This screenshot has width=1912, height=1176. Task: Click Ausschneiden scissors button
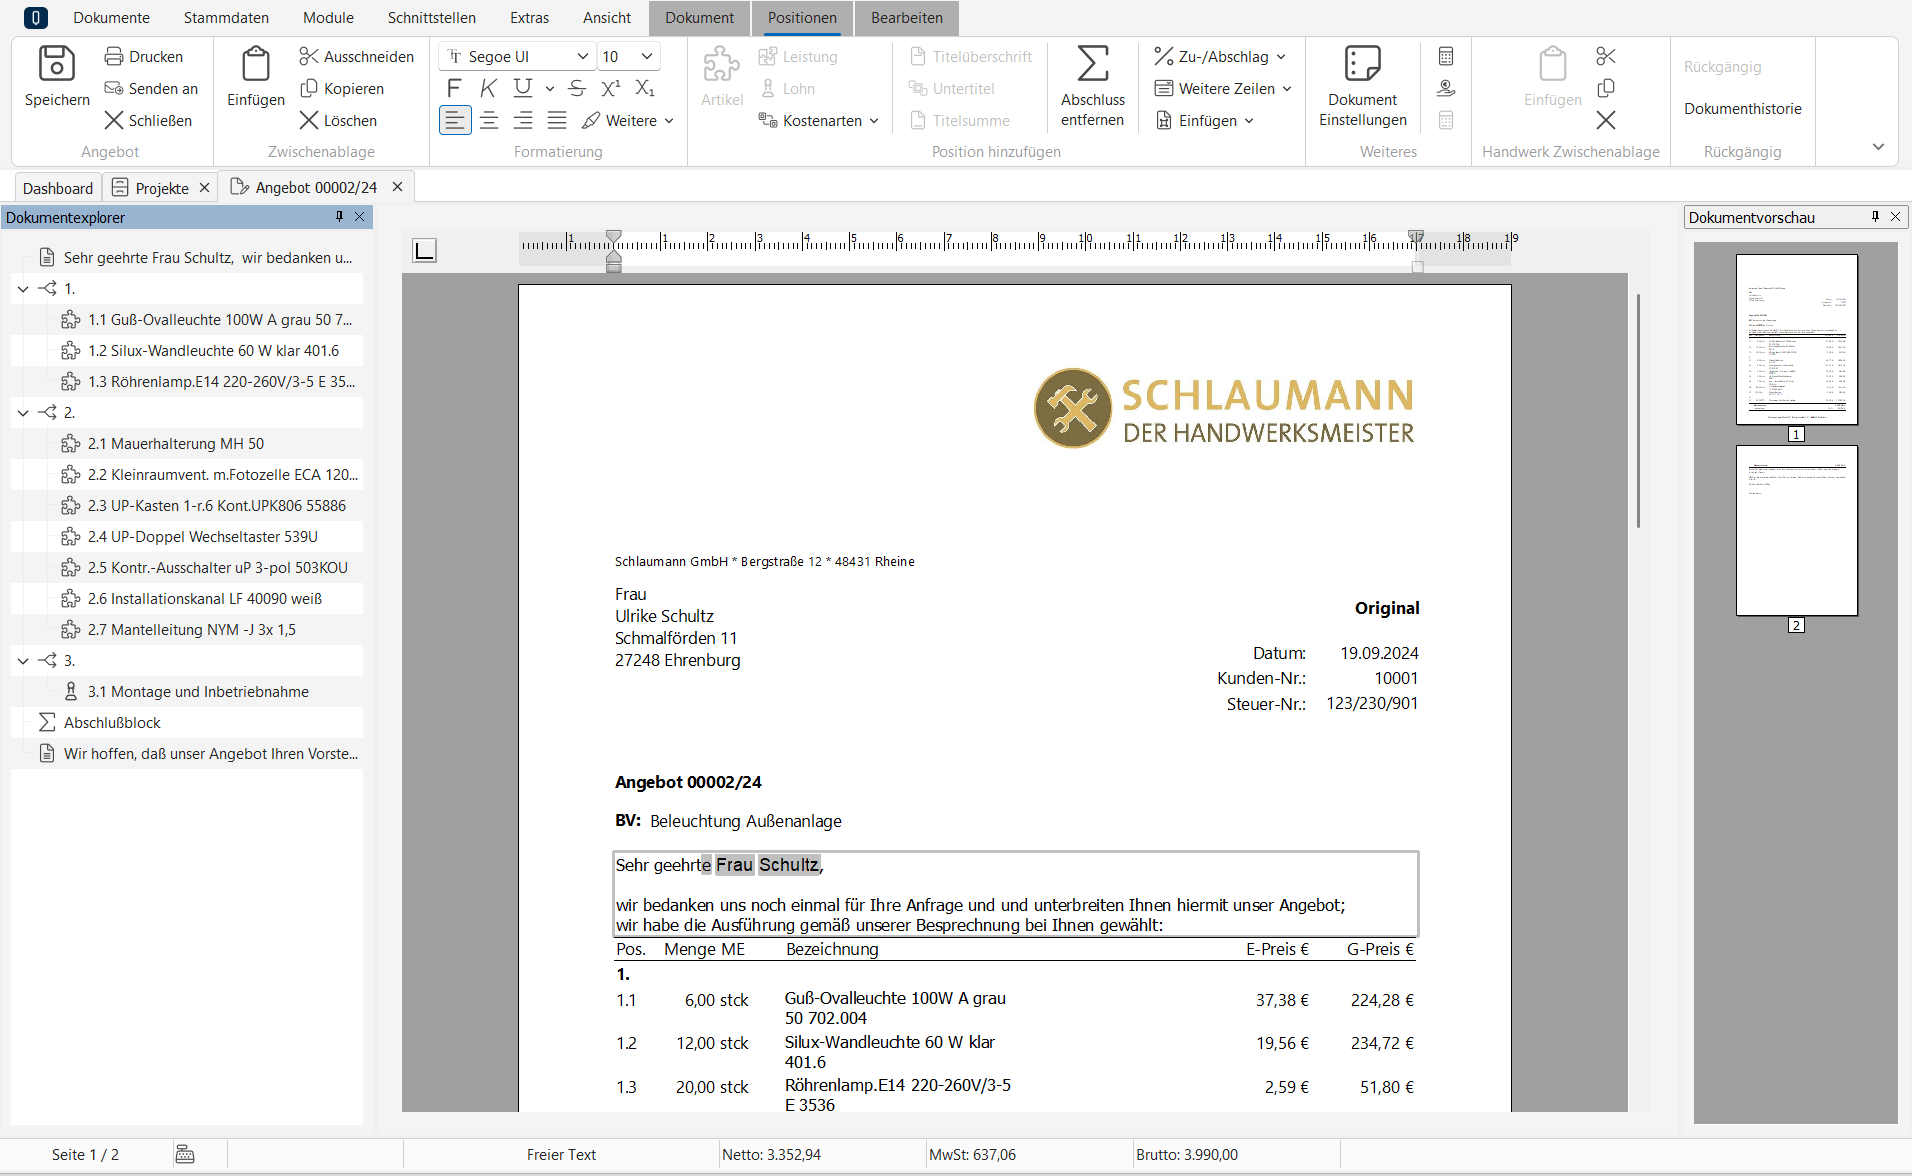[356, 57]
